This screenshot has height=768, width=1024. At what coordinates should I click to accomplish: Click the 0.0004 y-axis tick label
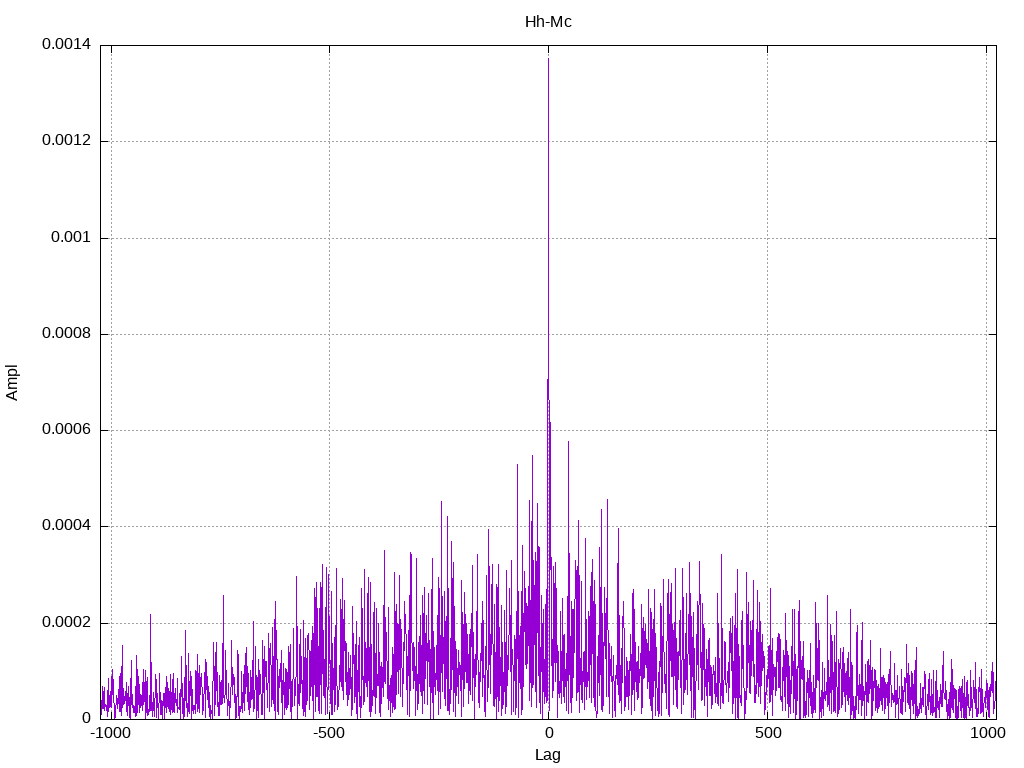(x=67, y=526)
